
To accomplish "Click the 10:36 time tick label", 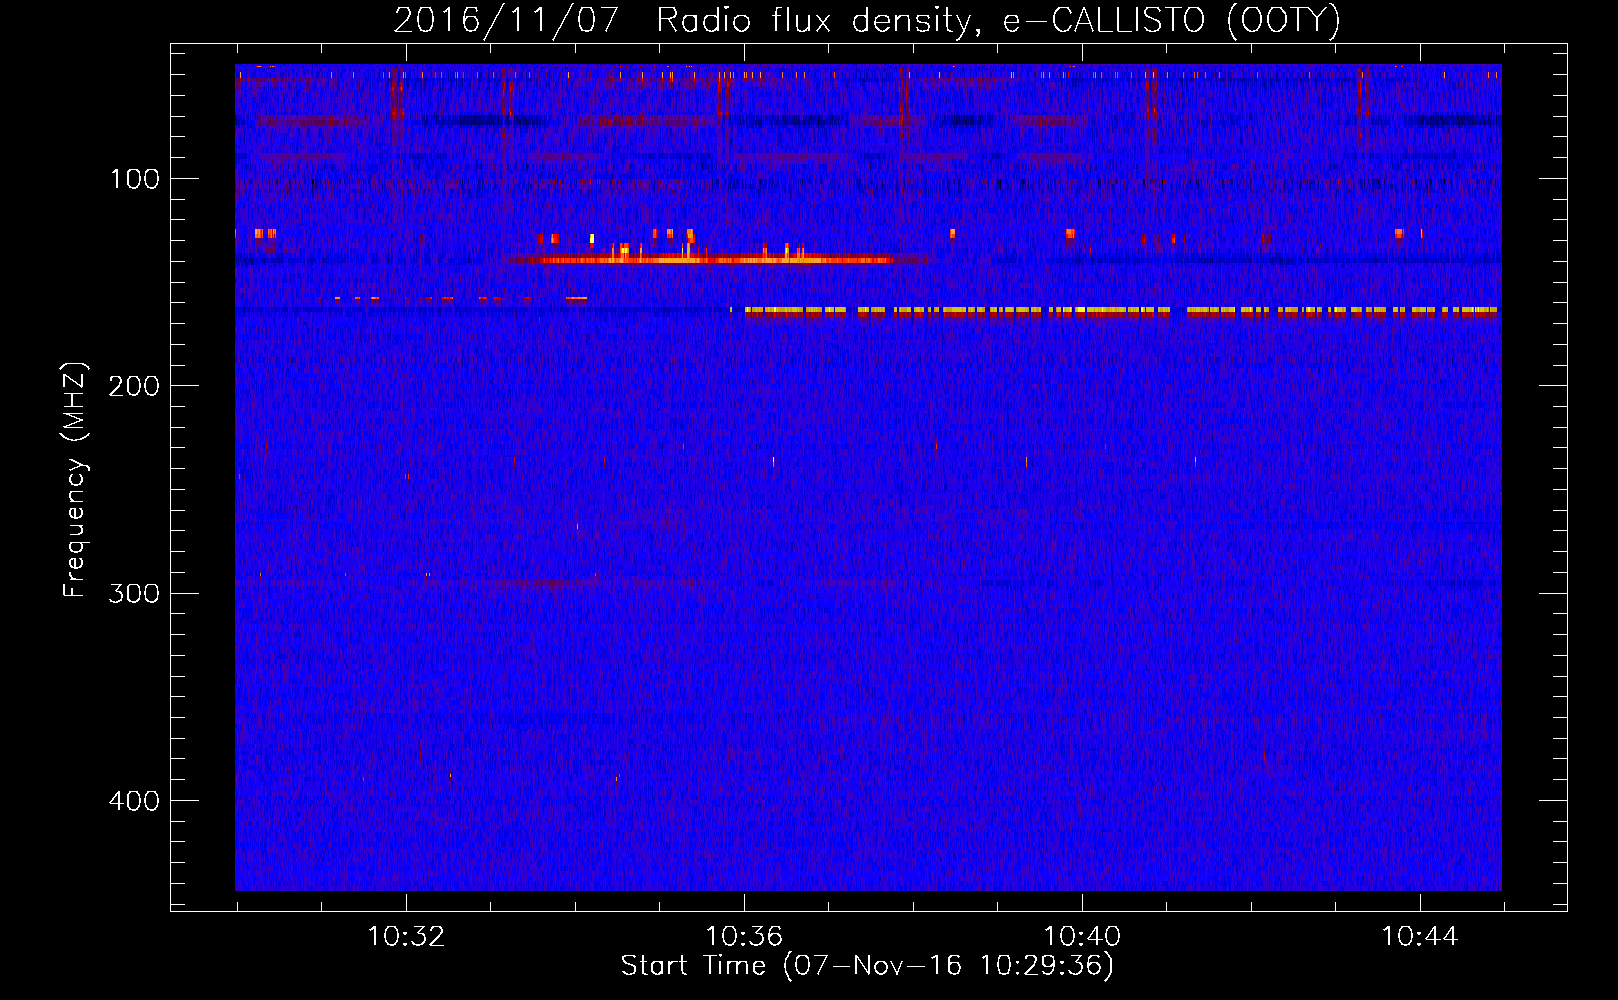I will pyautogui.click(x=744, y=937).
